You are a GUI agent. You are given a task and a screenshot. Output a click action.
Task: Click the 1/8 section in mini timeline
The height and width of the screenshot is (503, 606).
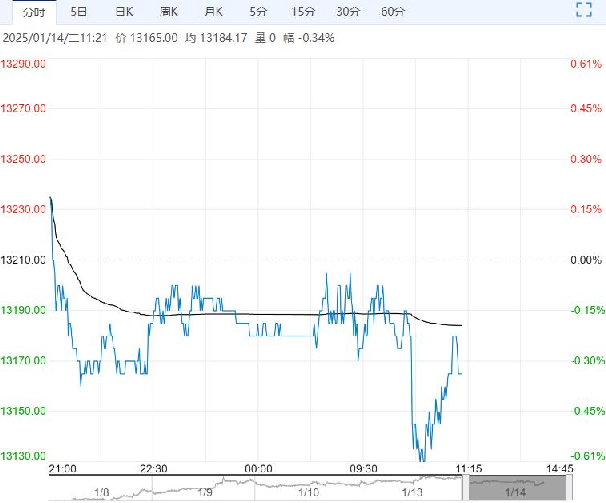coord(101,492)
